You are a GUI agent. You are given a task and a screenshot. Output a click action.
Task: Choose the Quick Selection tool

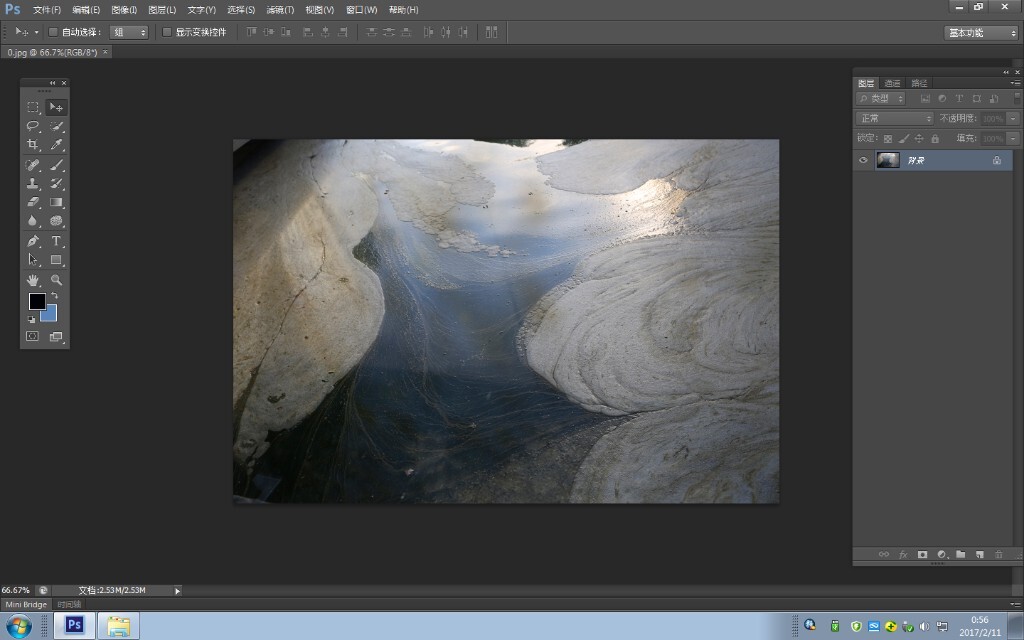pos(57,126)
